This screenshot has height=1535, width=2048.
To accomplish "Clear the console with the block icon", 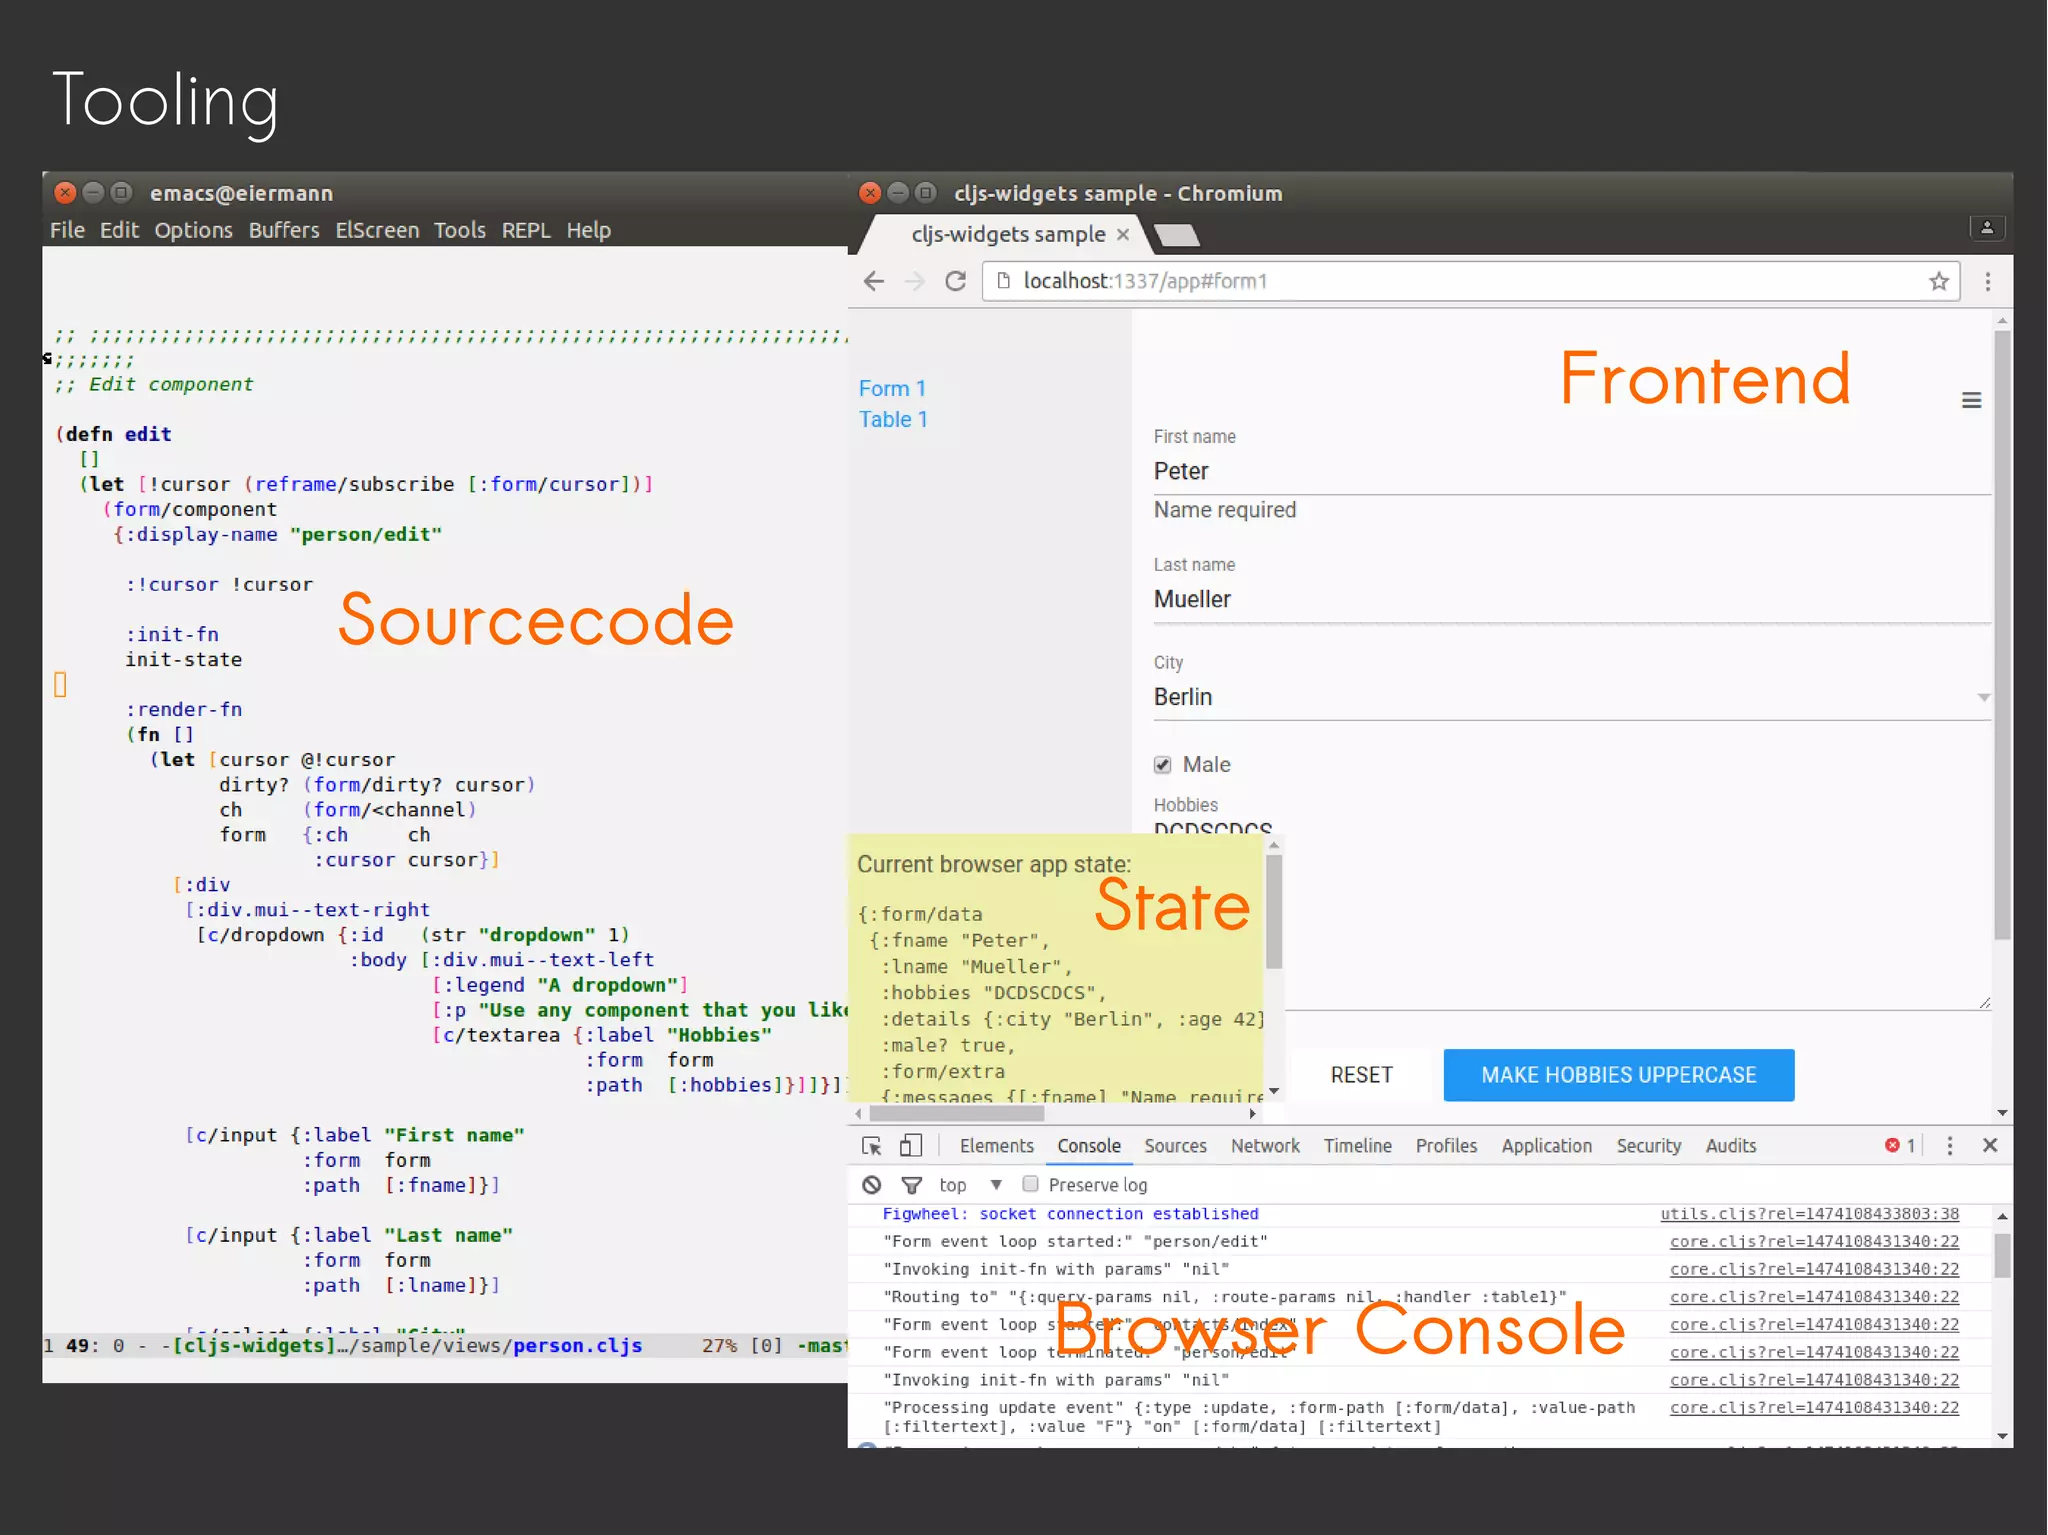I will coord(872,1185).
